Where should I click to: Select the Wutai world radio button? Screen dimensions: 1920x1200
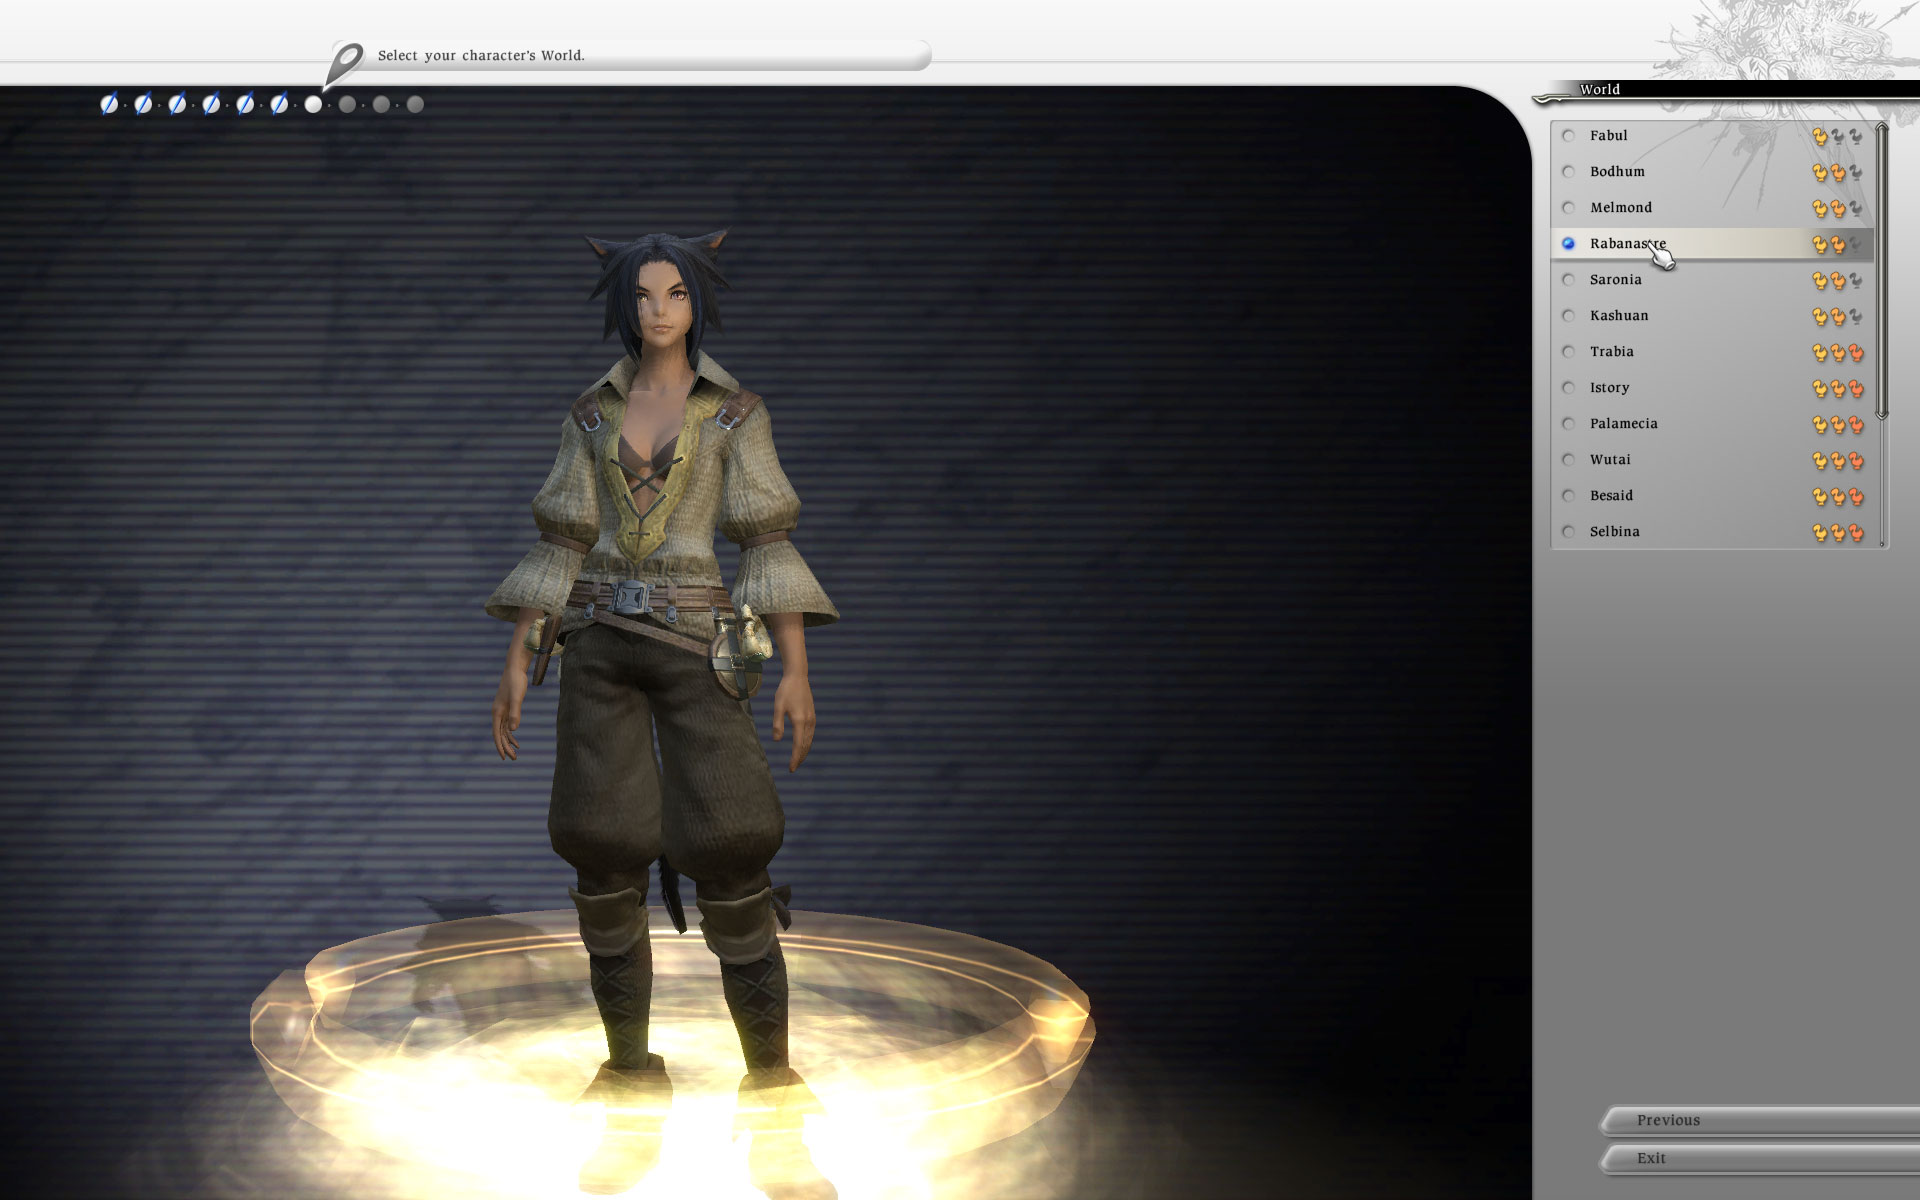tap(1568, 460)
